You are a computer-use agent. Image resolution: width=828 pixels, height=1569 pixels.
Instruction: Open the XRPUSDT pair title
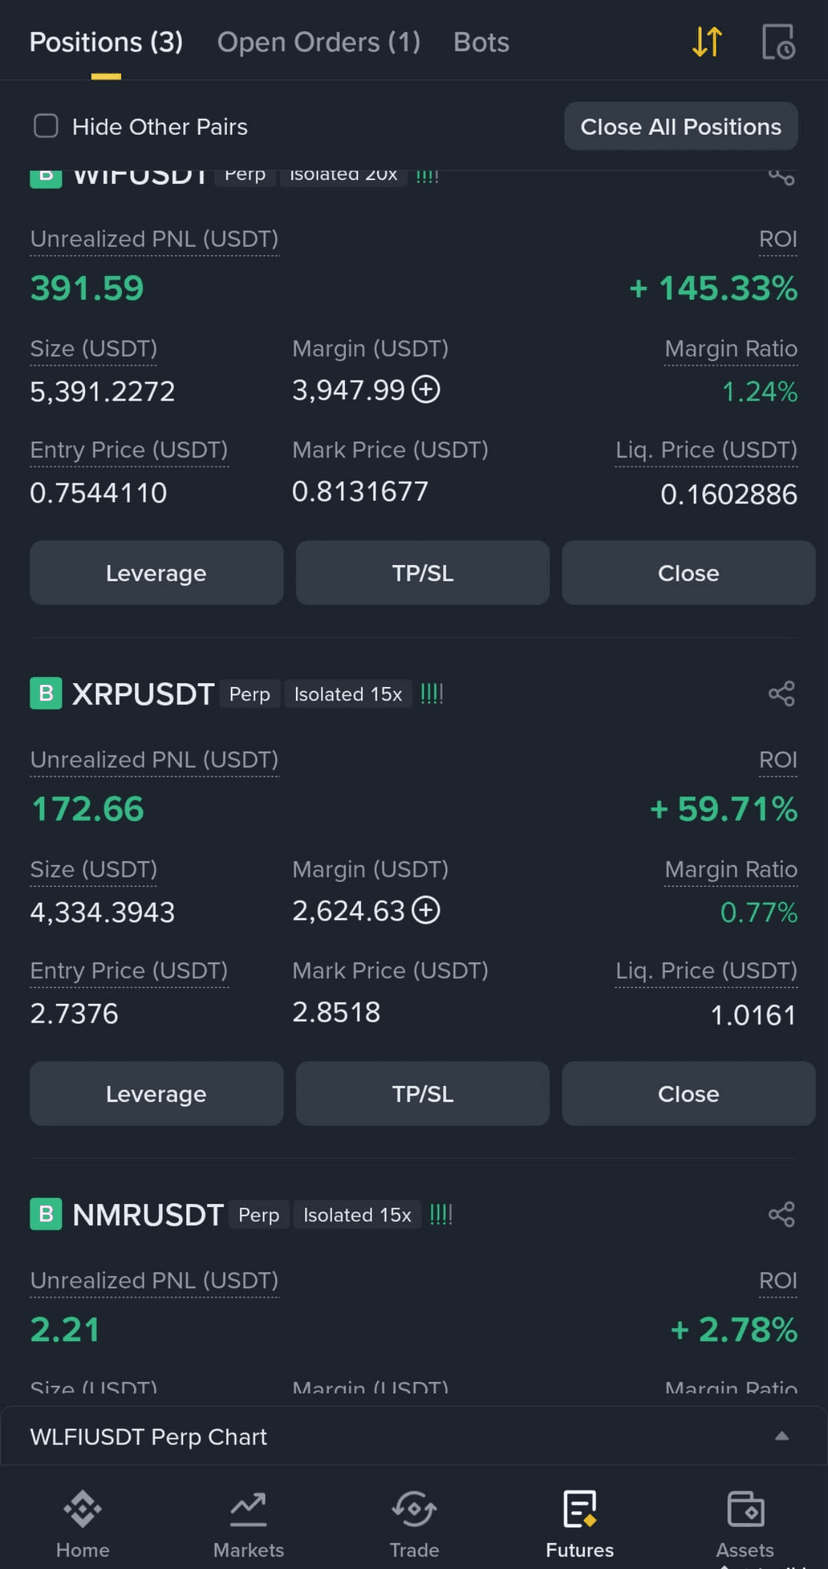click(143, 694)
